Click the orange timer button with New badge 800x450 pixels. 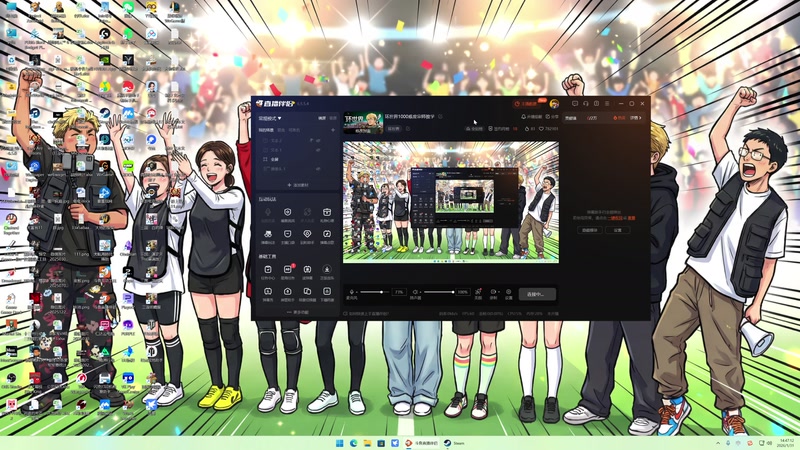[529, 104]
